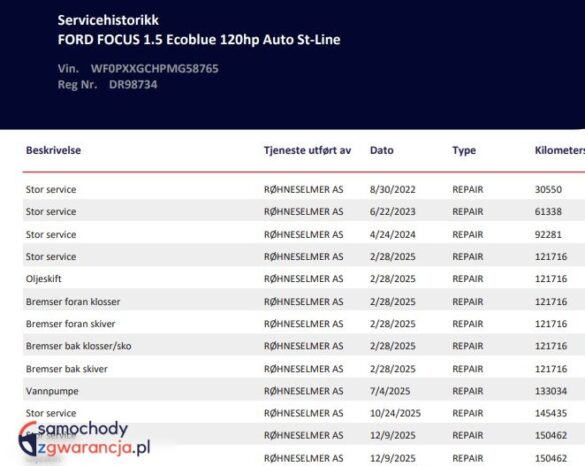Click the Tjeneste utført av column header
The image size is (585, 466).
(x=307, y=150)
